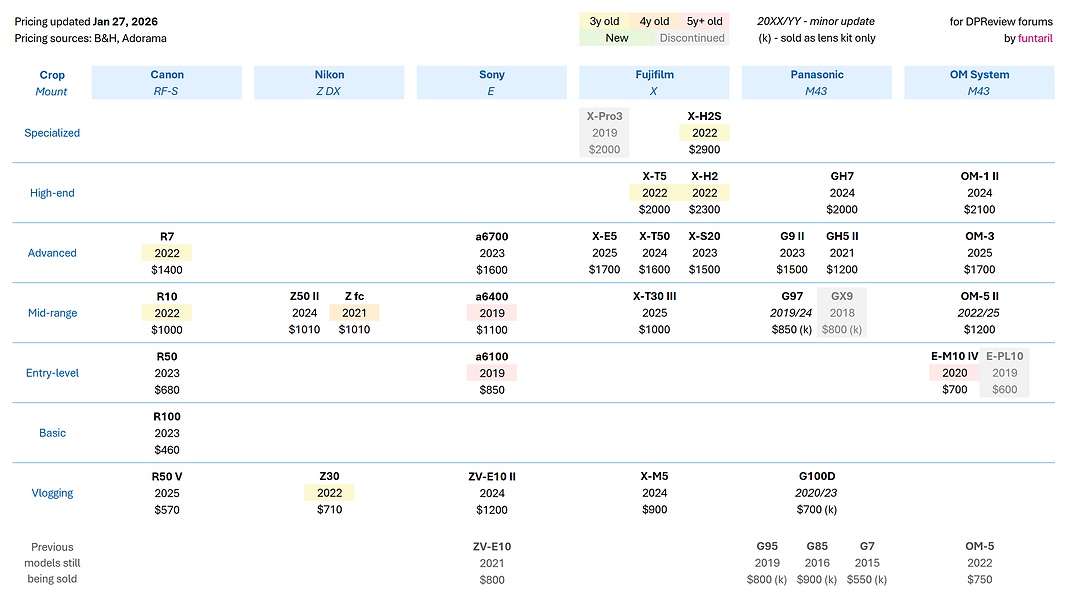The image size is (1067, 600).
Task: Select the OM-1 II camera cell
Action: point(980,192)
